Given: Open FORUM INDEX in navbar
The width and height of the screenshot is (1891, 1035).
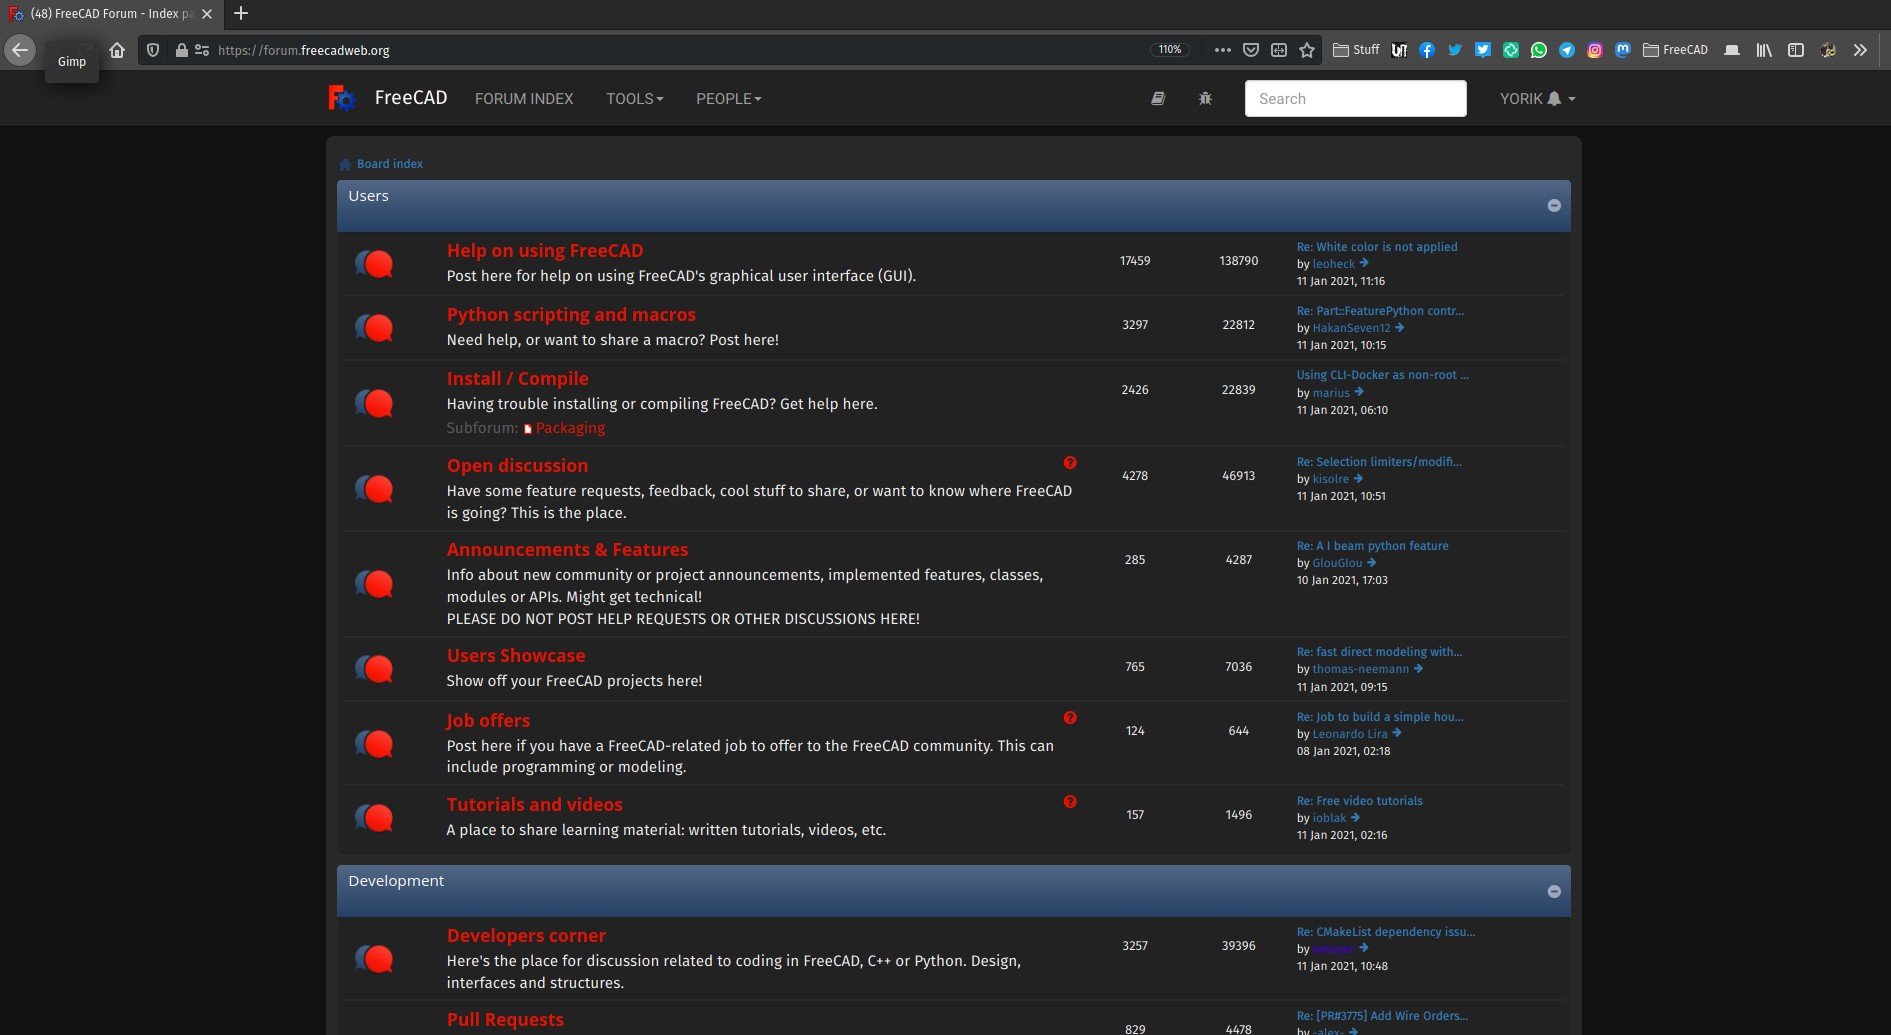Looking at the screenshot, I should click(x=524, y=99).
